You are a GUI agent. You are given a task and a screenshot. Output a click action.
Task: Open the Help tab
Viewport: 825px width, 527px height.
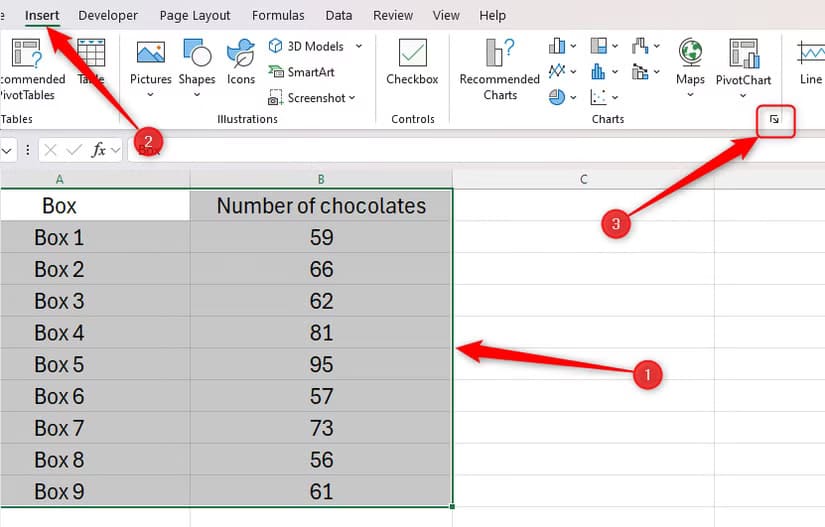[x=492, y=16]
